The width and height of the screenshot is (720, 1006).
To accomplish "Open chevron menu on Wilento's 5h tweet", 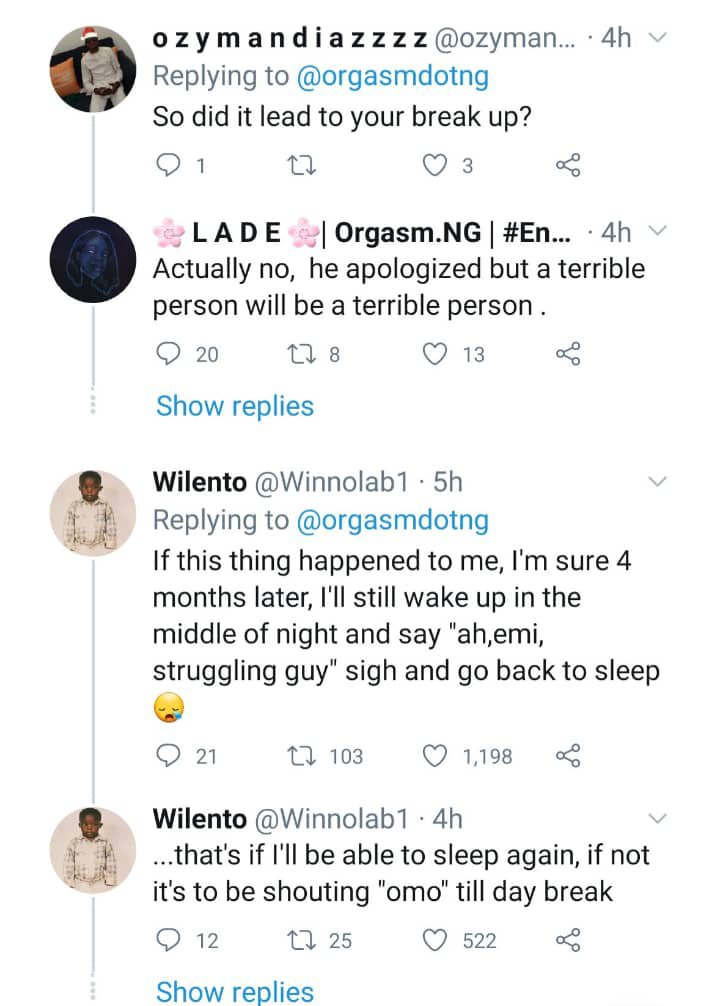I will pyautogui.click(x=657, y=483).
